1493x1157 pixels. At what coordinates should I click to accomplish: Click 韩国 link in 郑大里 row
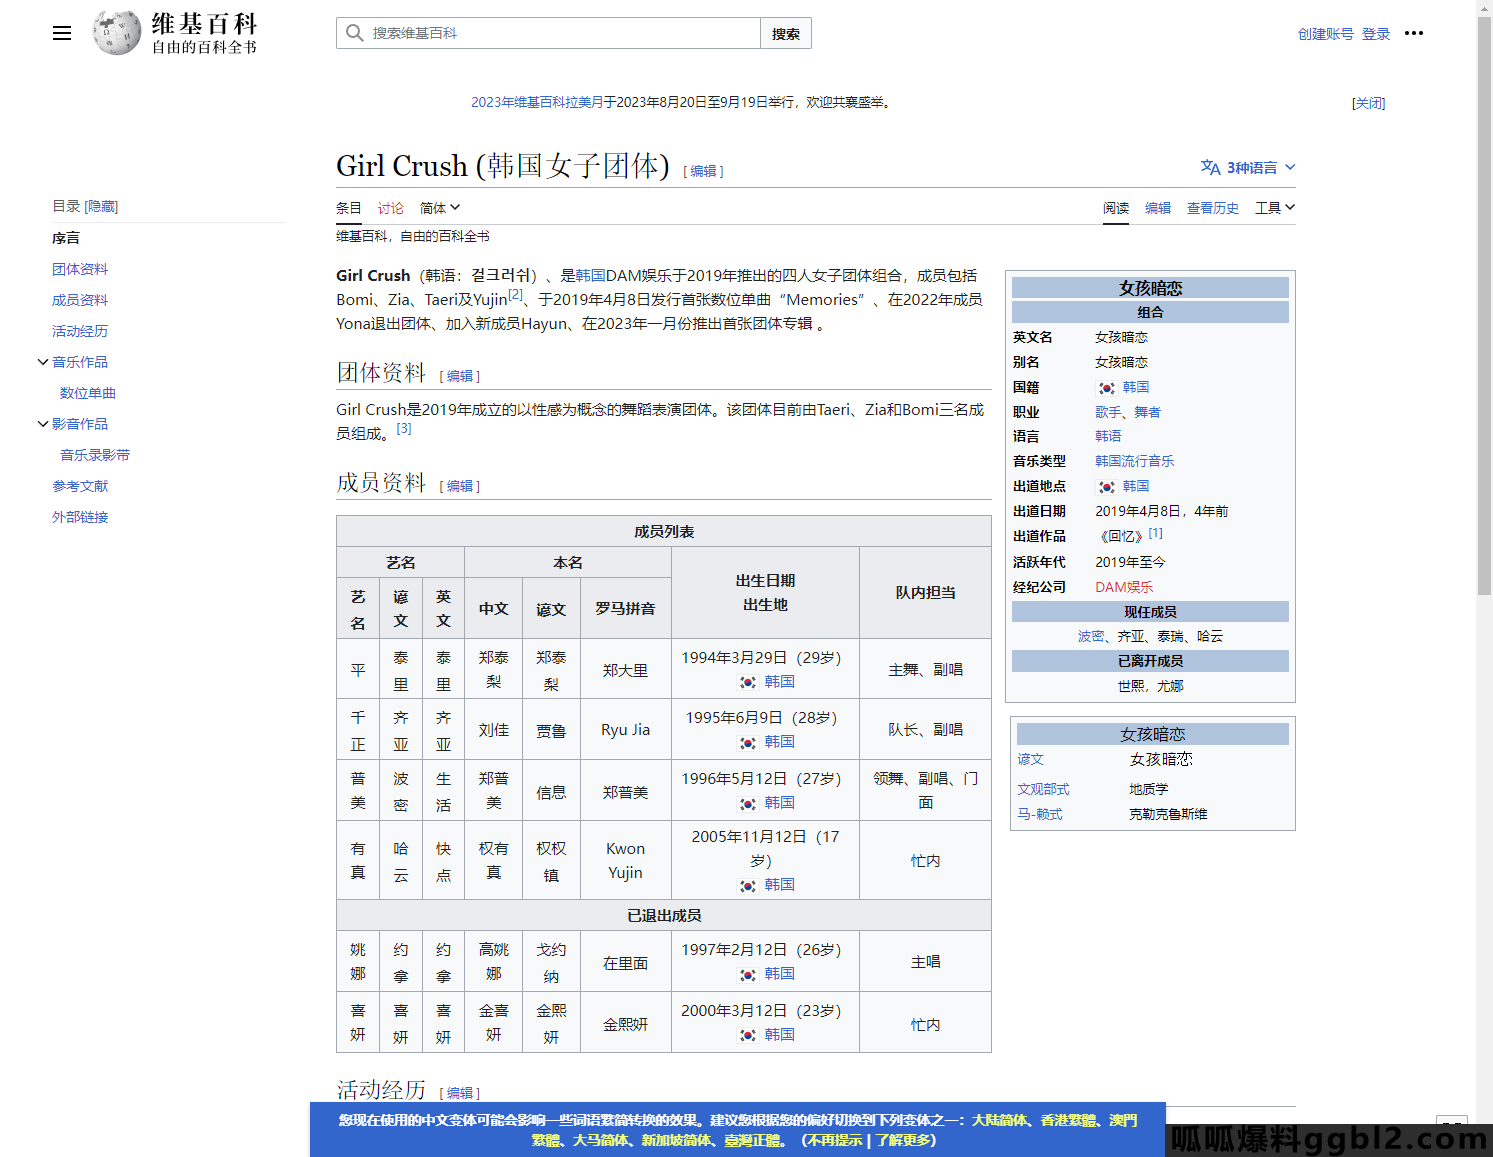[780, 681]
